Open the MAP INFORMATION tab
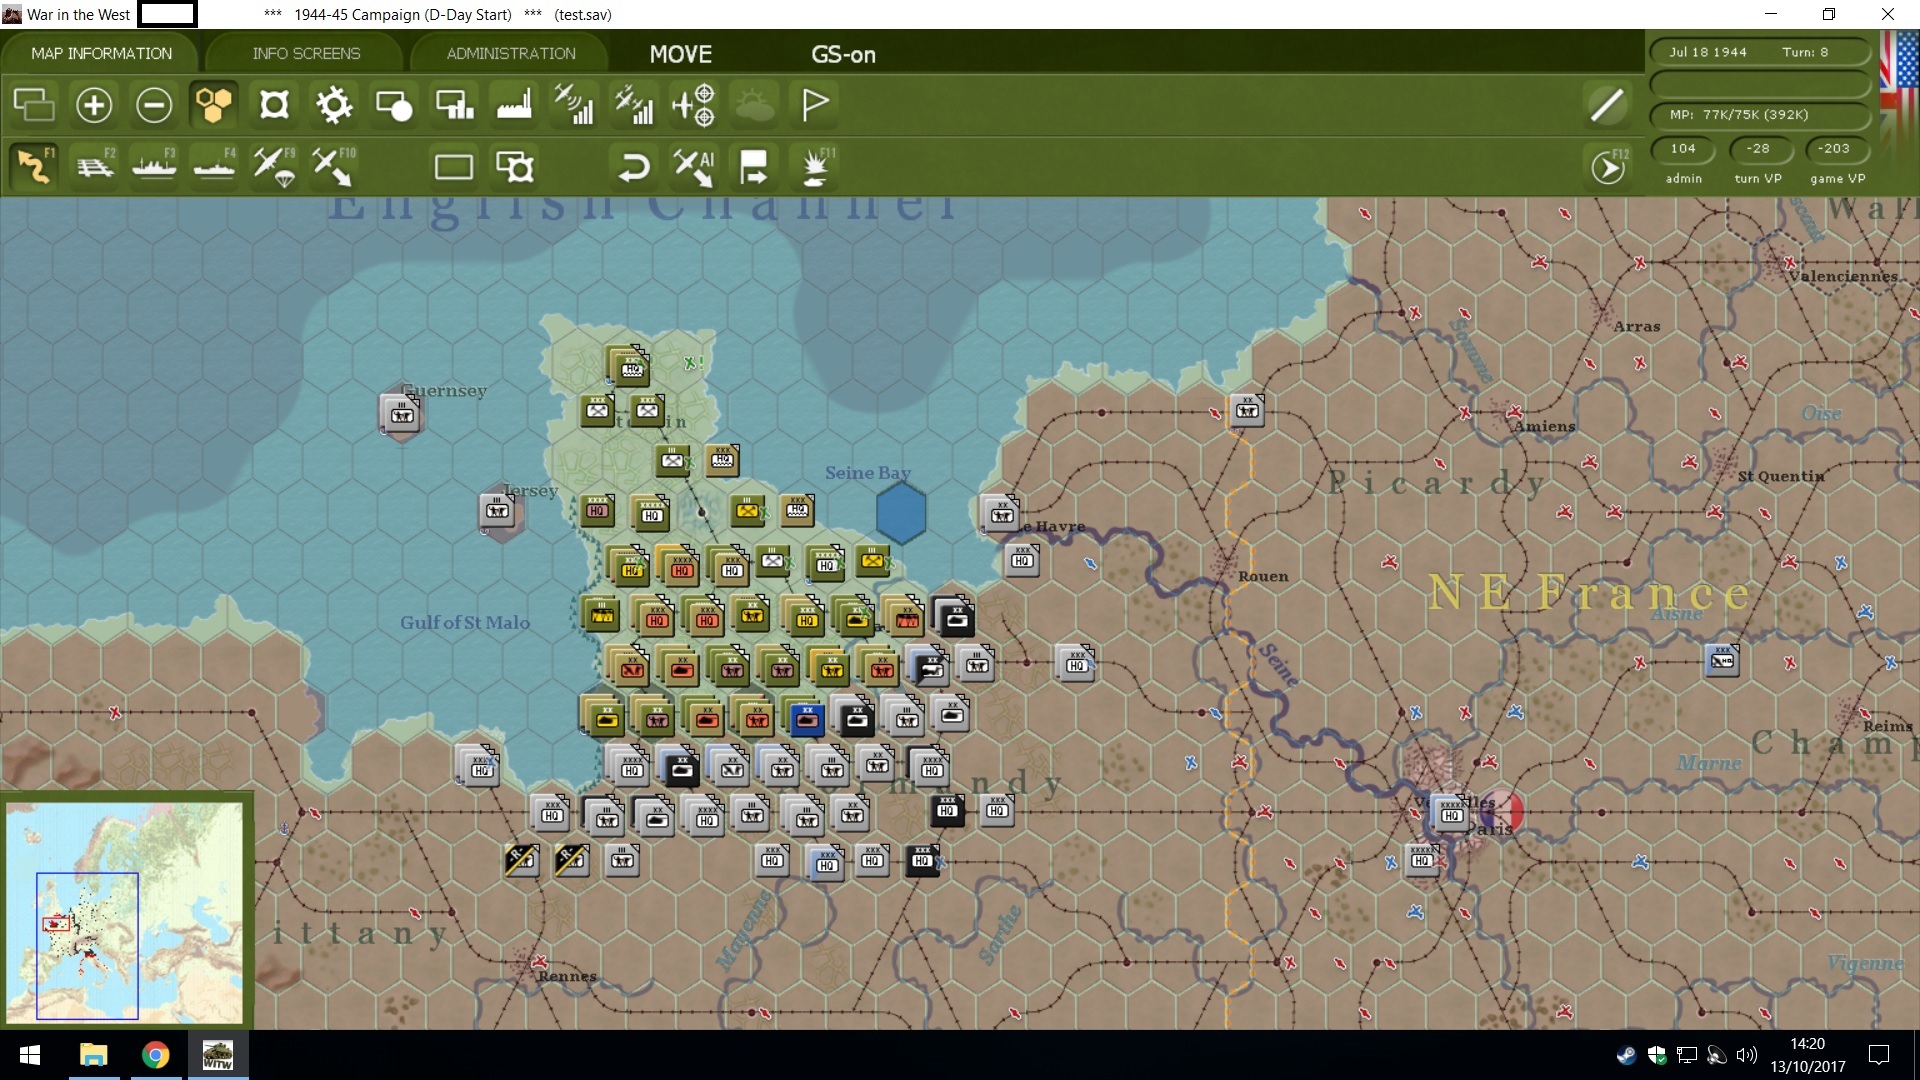 101,54
